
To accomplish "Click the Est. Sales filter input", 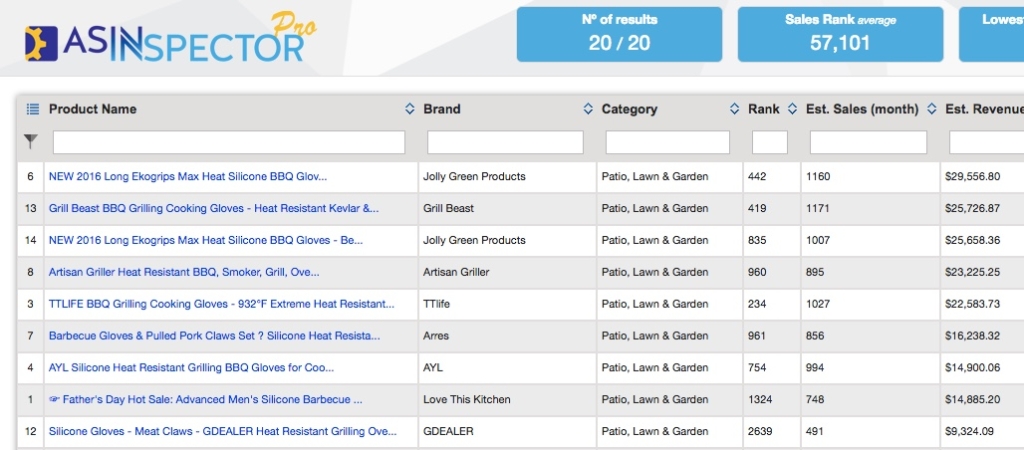I will click(868, 142).
